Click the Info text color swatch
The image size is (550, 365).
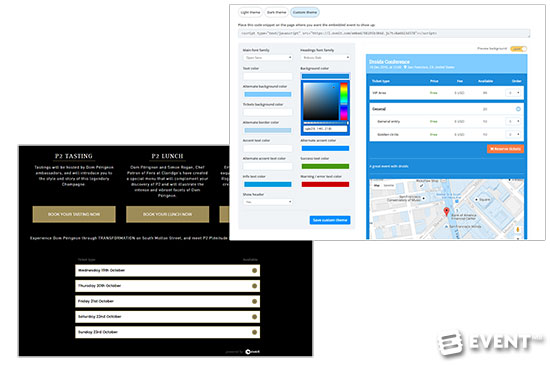(x=268, y=184)
